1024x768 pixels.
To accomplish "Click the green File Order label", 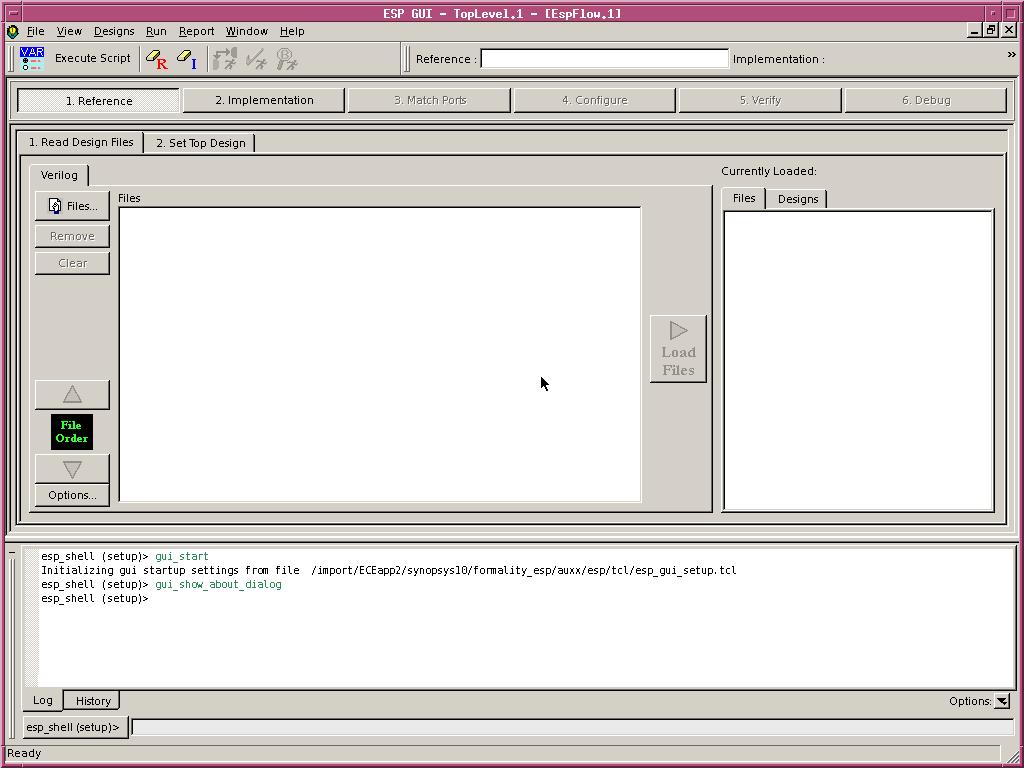I will point(72,432).
